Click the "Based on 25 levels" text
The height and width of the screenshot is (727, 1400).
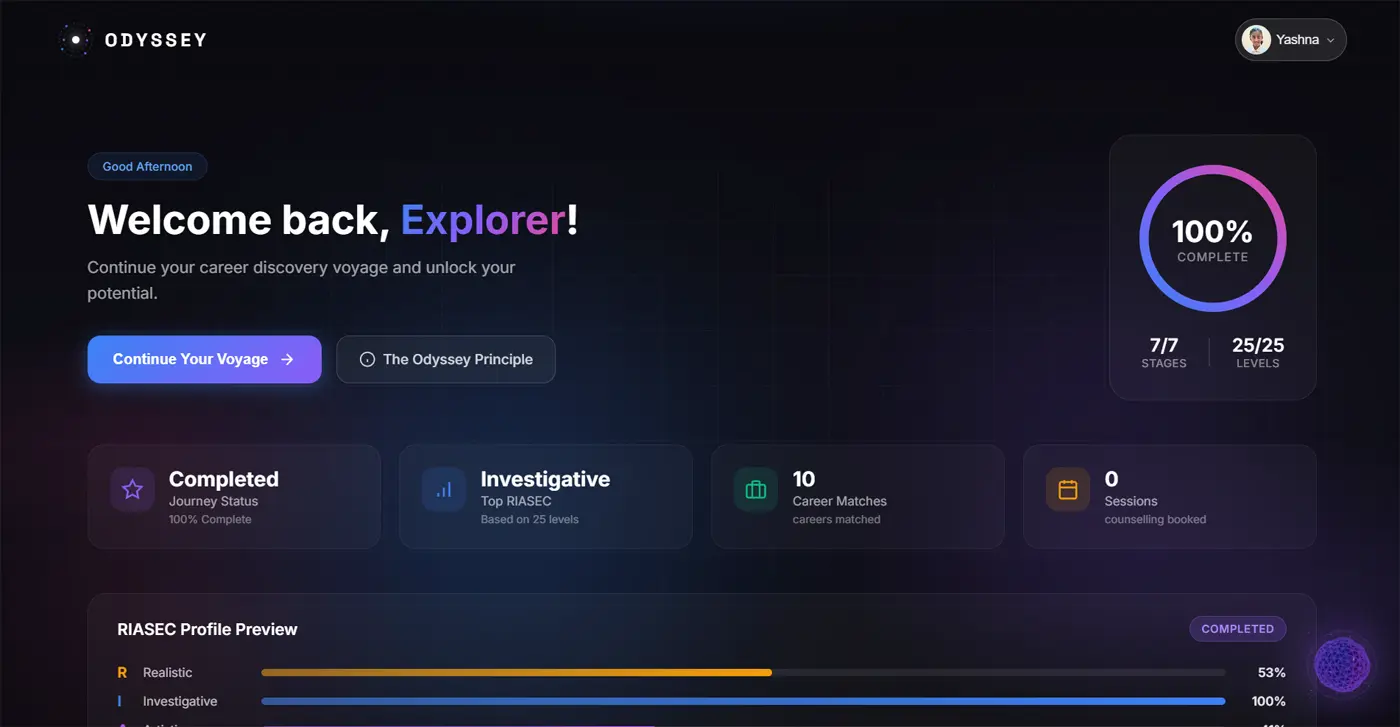(x=530, y=520)
